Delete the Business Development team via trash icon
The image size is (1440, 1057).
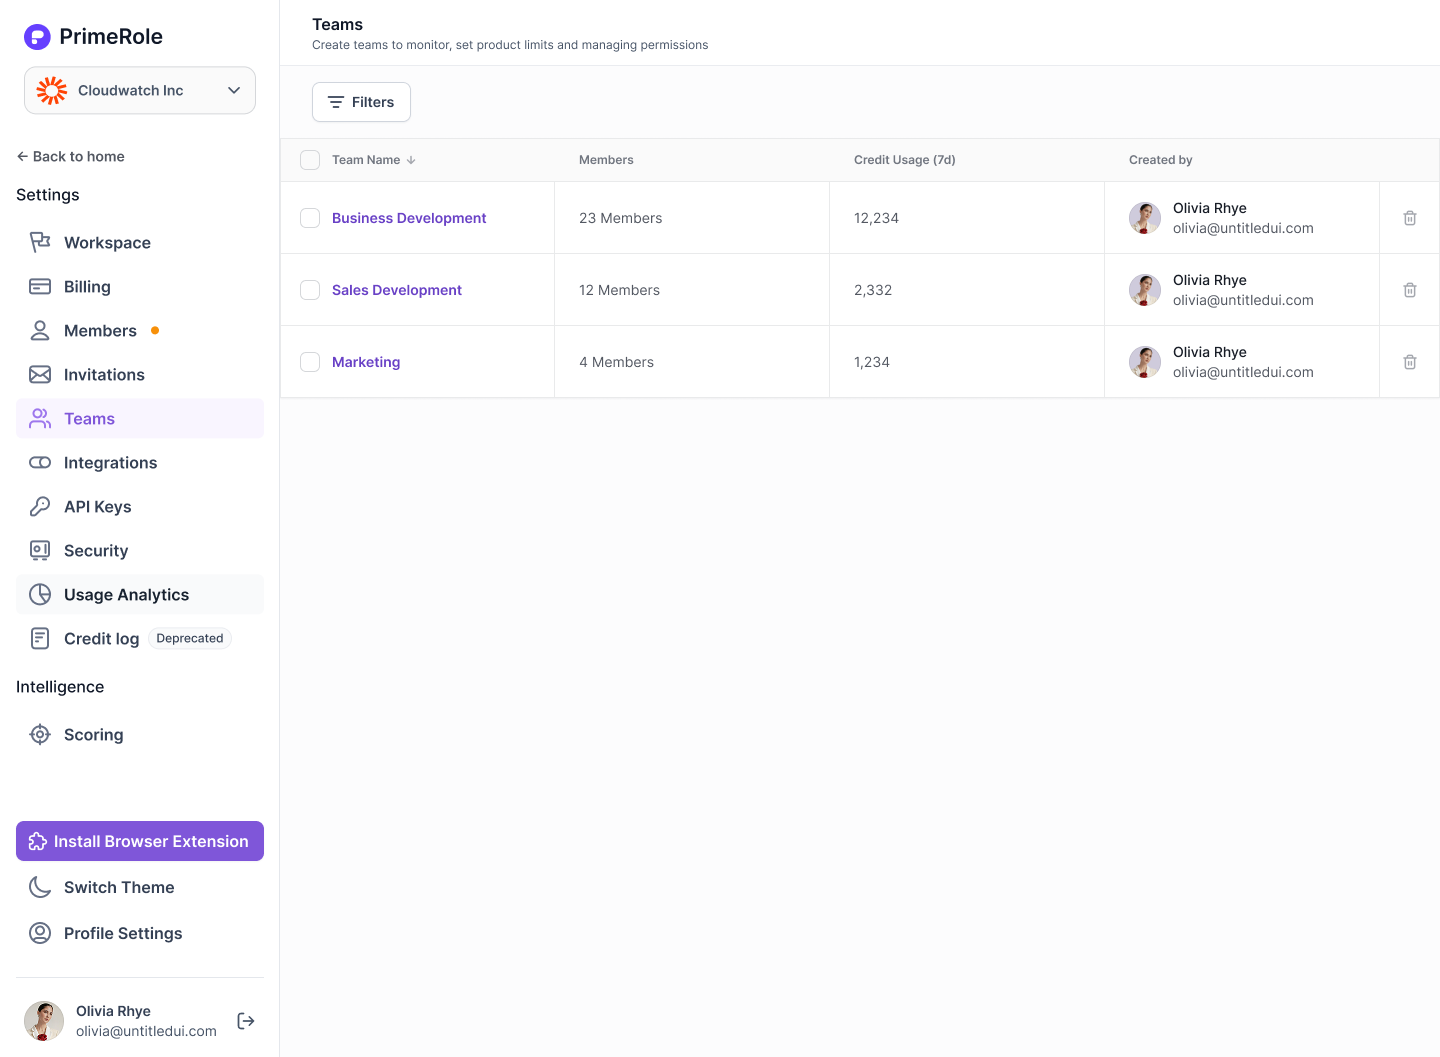(x=1409, y=218)
